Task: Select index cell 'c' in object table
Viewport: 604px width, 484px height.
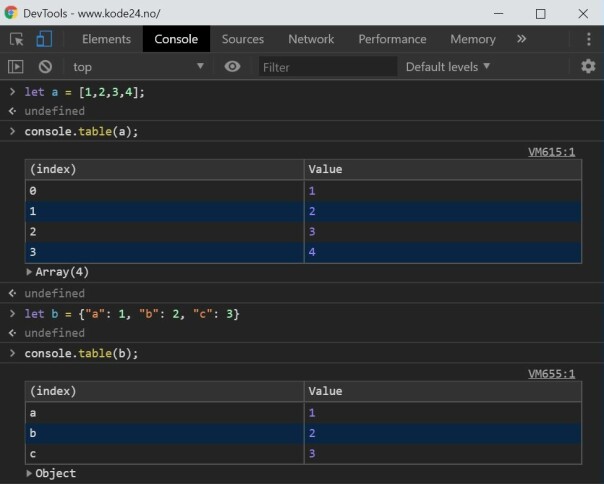Action: point(164,454)
